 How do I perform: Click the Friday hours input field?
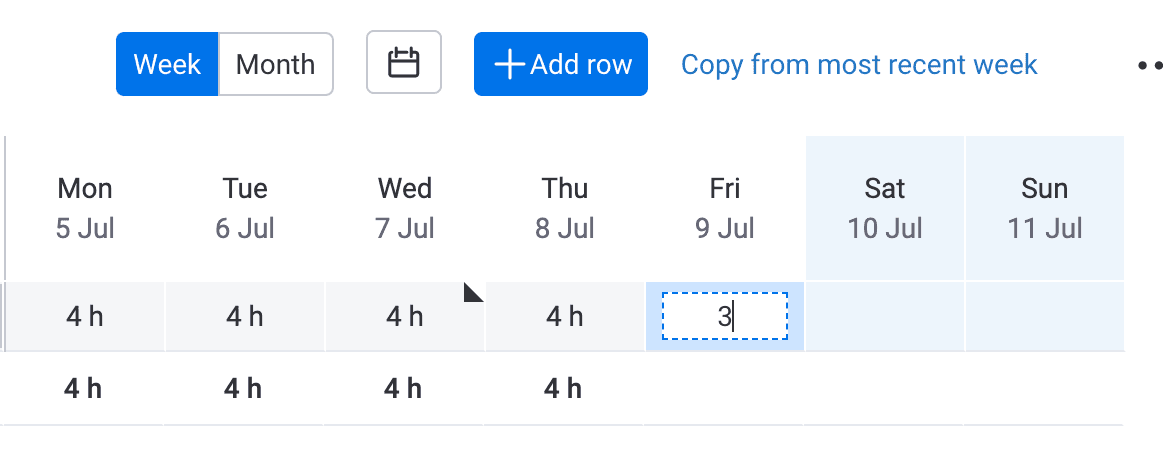tap(725, 316)
